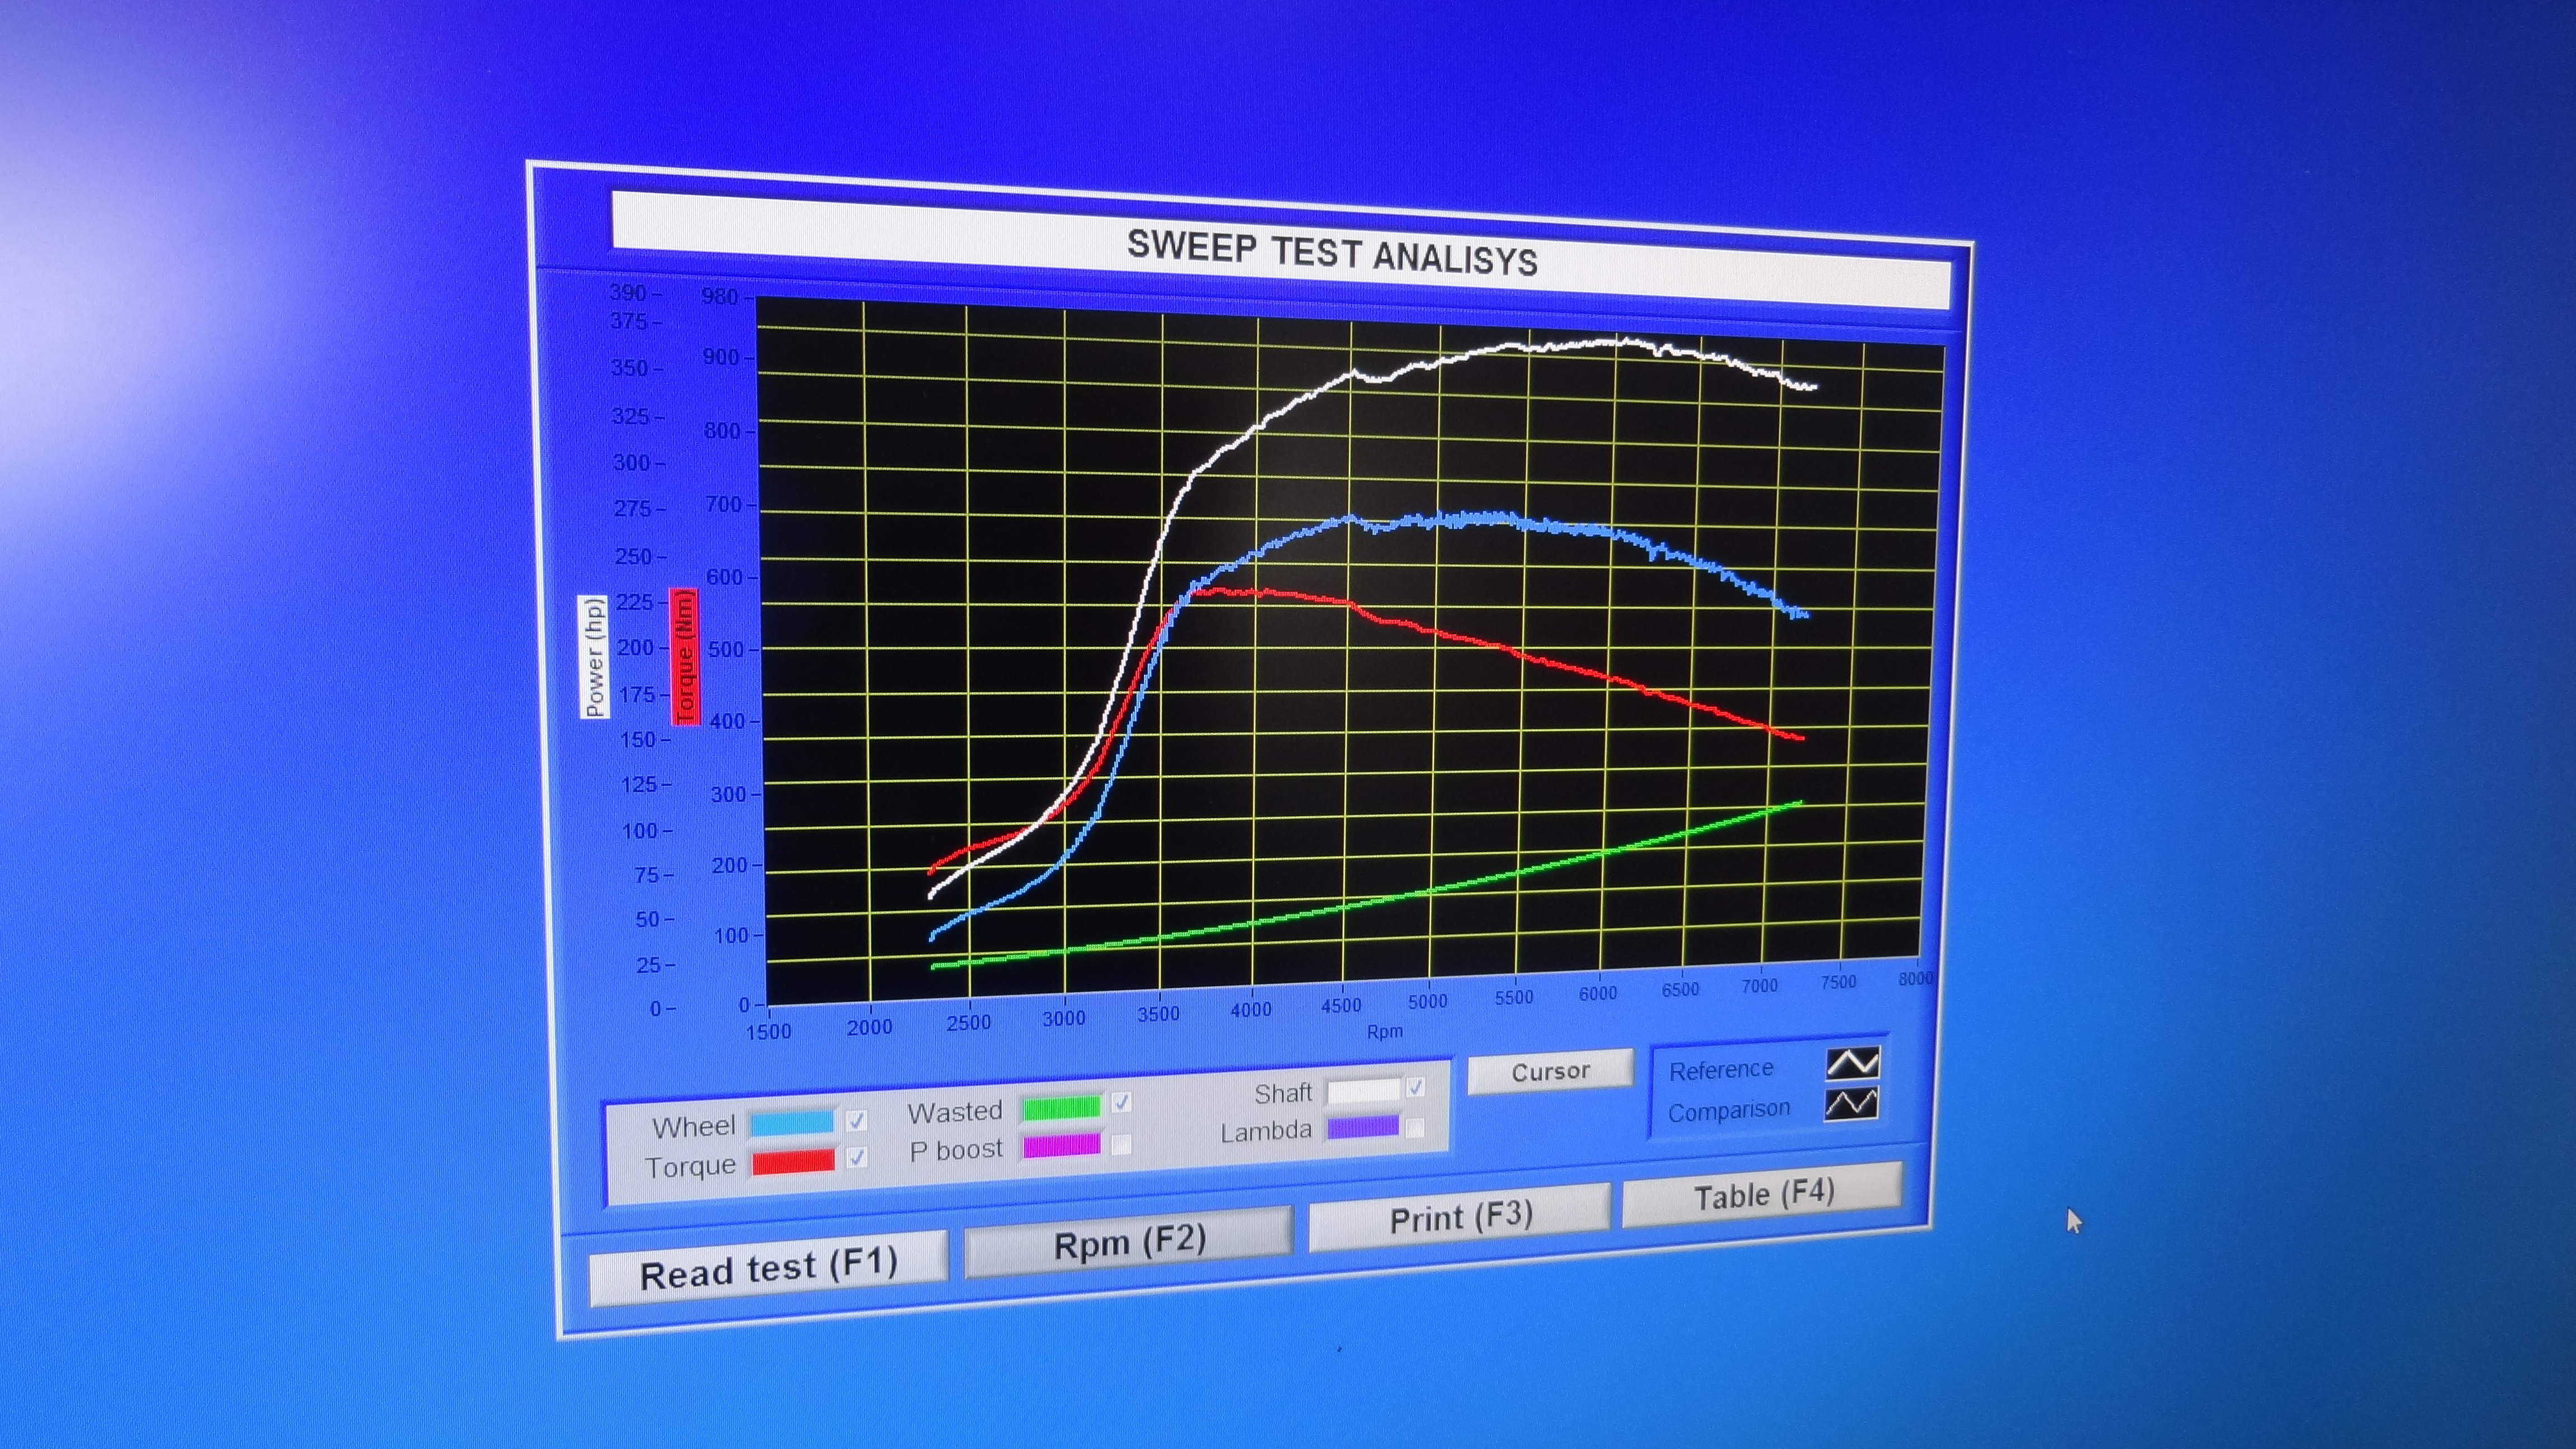Click the 350 hp power axis value
The image size is (2576, 1449).
(630, 368)
